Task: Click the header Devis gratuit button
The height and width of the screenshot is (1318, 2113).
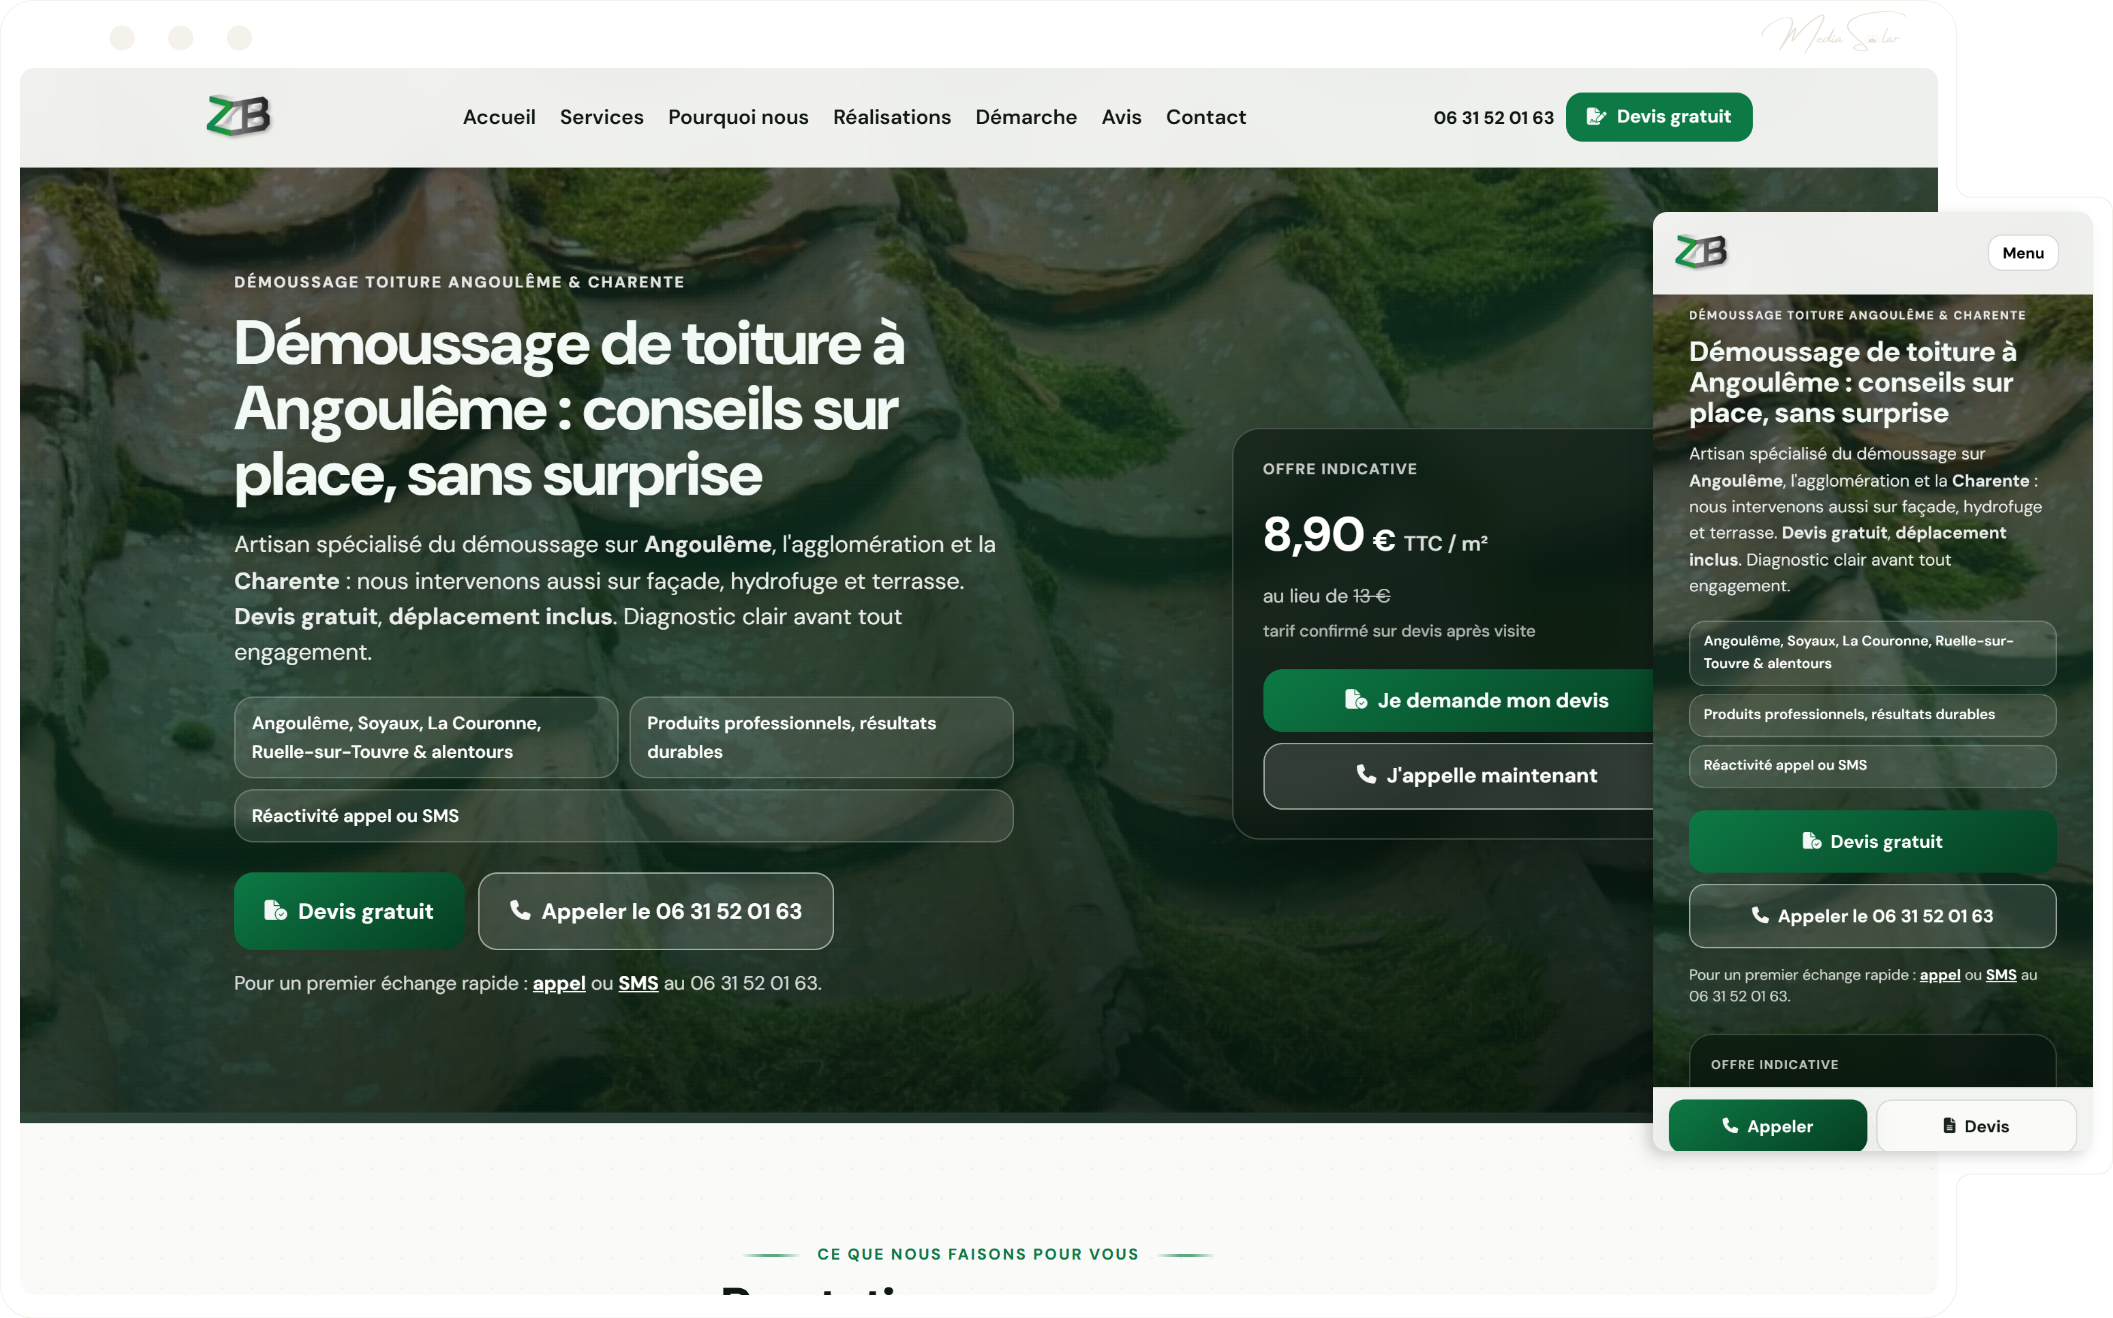Action: point(1659,117)
